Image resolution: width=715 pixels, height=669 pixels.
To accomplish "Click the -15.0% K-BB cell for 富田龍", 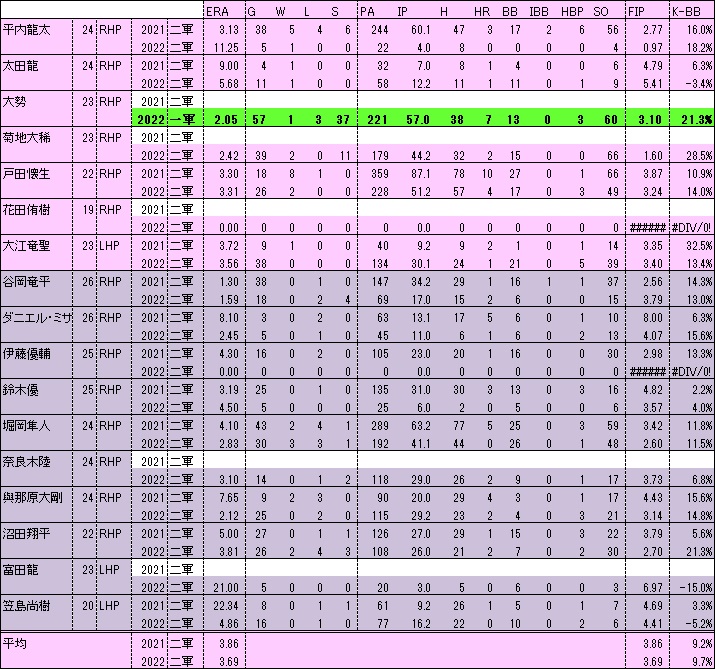I will pos(695,588).
